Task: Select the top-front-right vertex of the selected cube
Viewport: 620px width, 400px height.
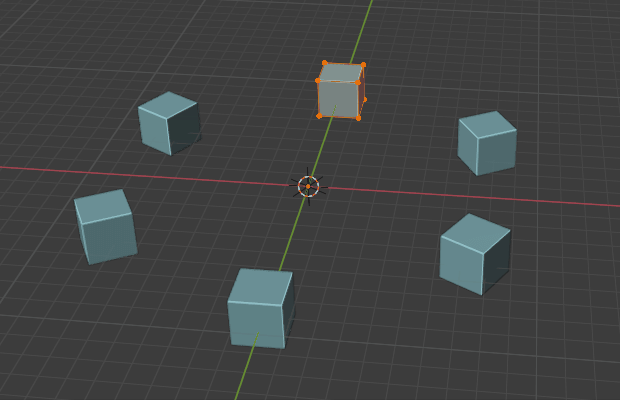Action: 358,83
